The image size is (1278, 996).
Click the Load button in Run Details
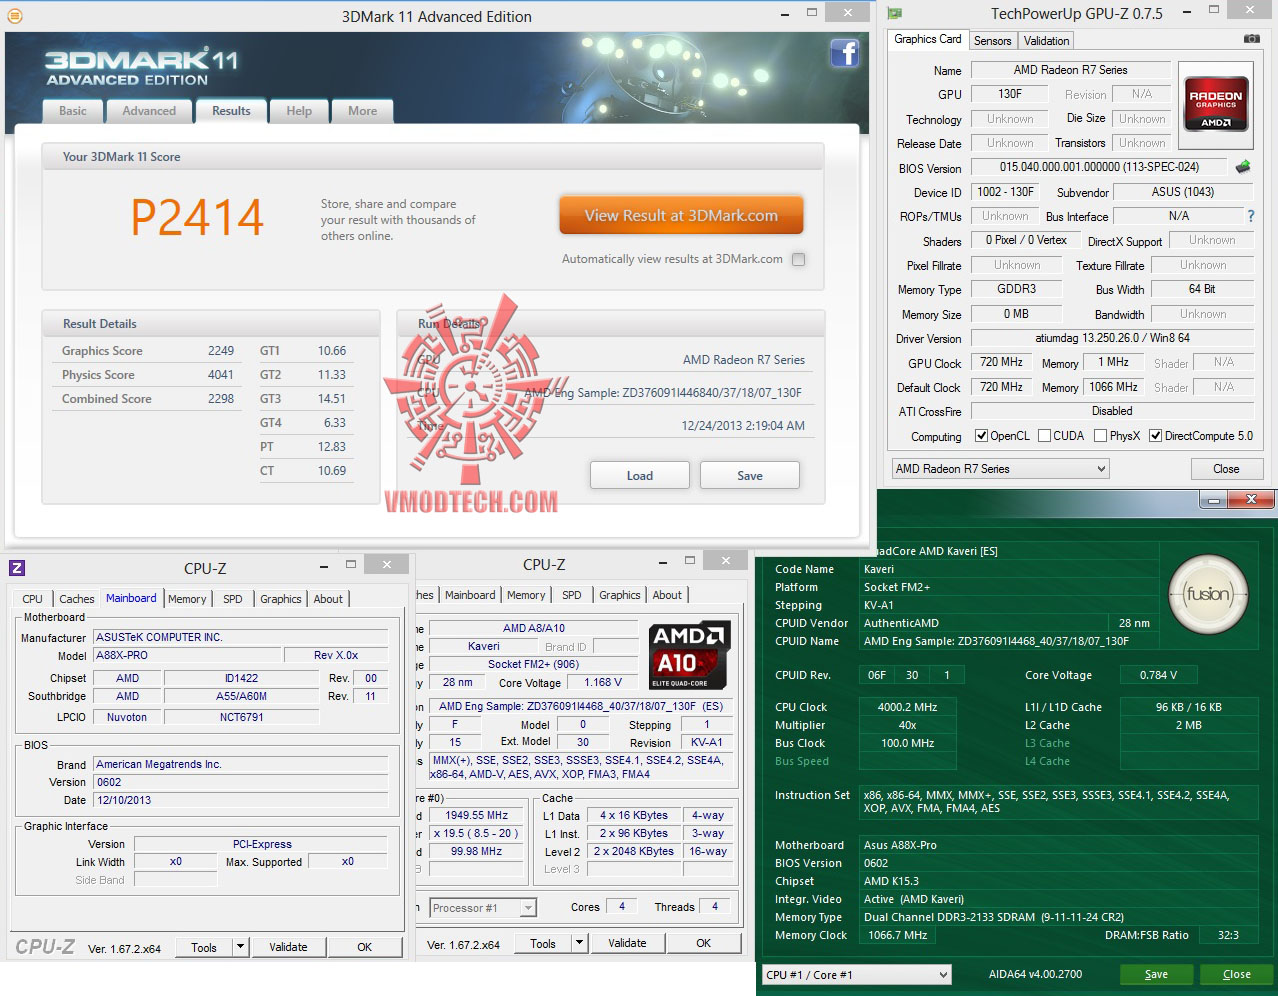(640, 476)
